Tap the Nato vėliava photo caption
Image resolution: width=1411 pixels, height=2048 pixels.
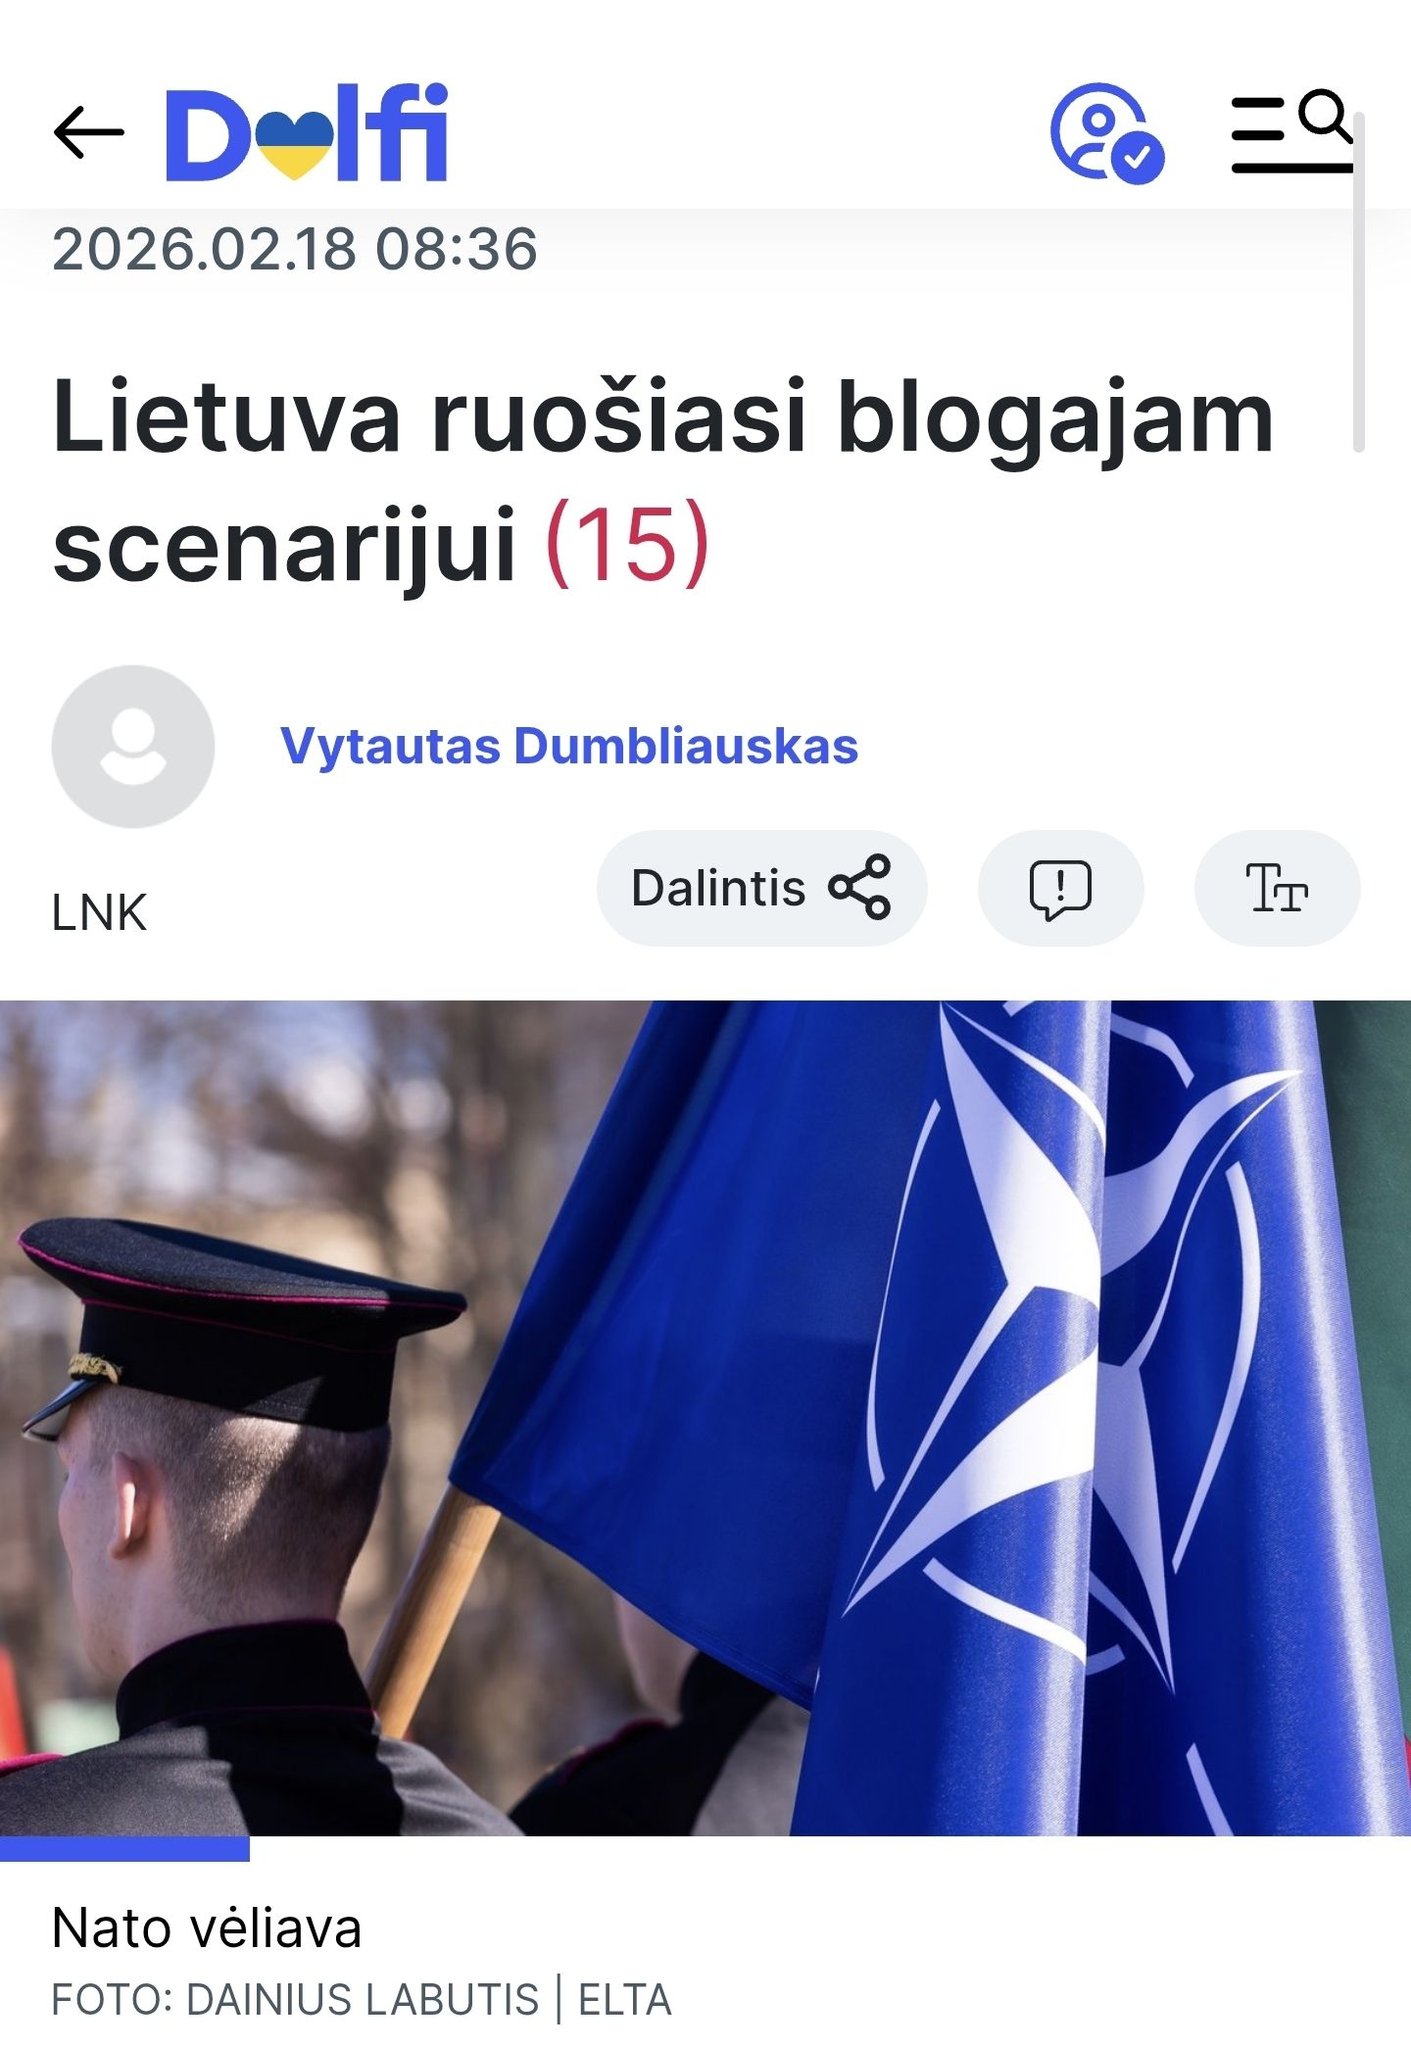206,1928
